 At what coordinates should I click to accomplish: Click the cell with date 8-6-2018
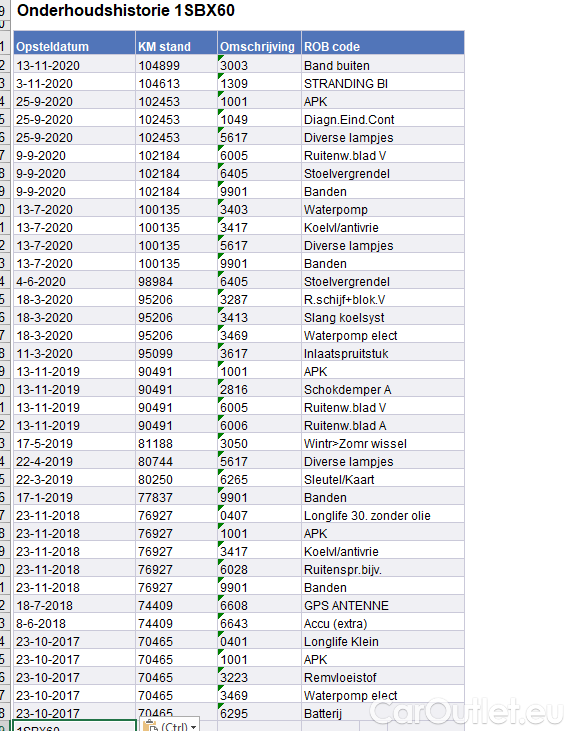point(75,623)
